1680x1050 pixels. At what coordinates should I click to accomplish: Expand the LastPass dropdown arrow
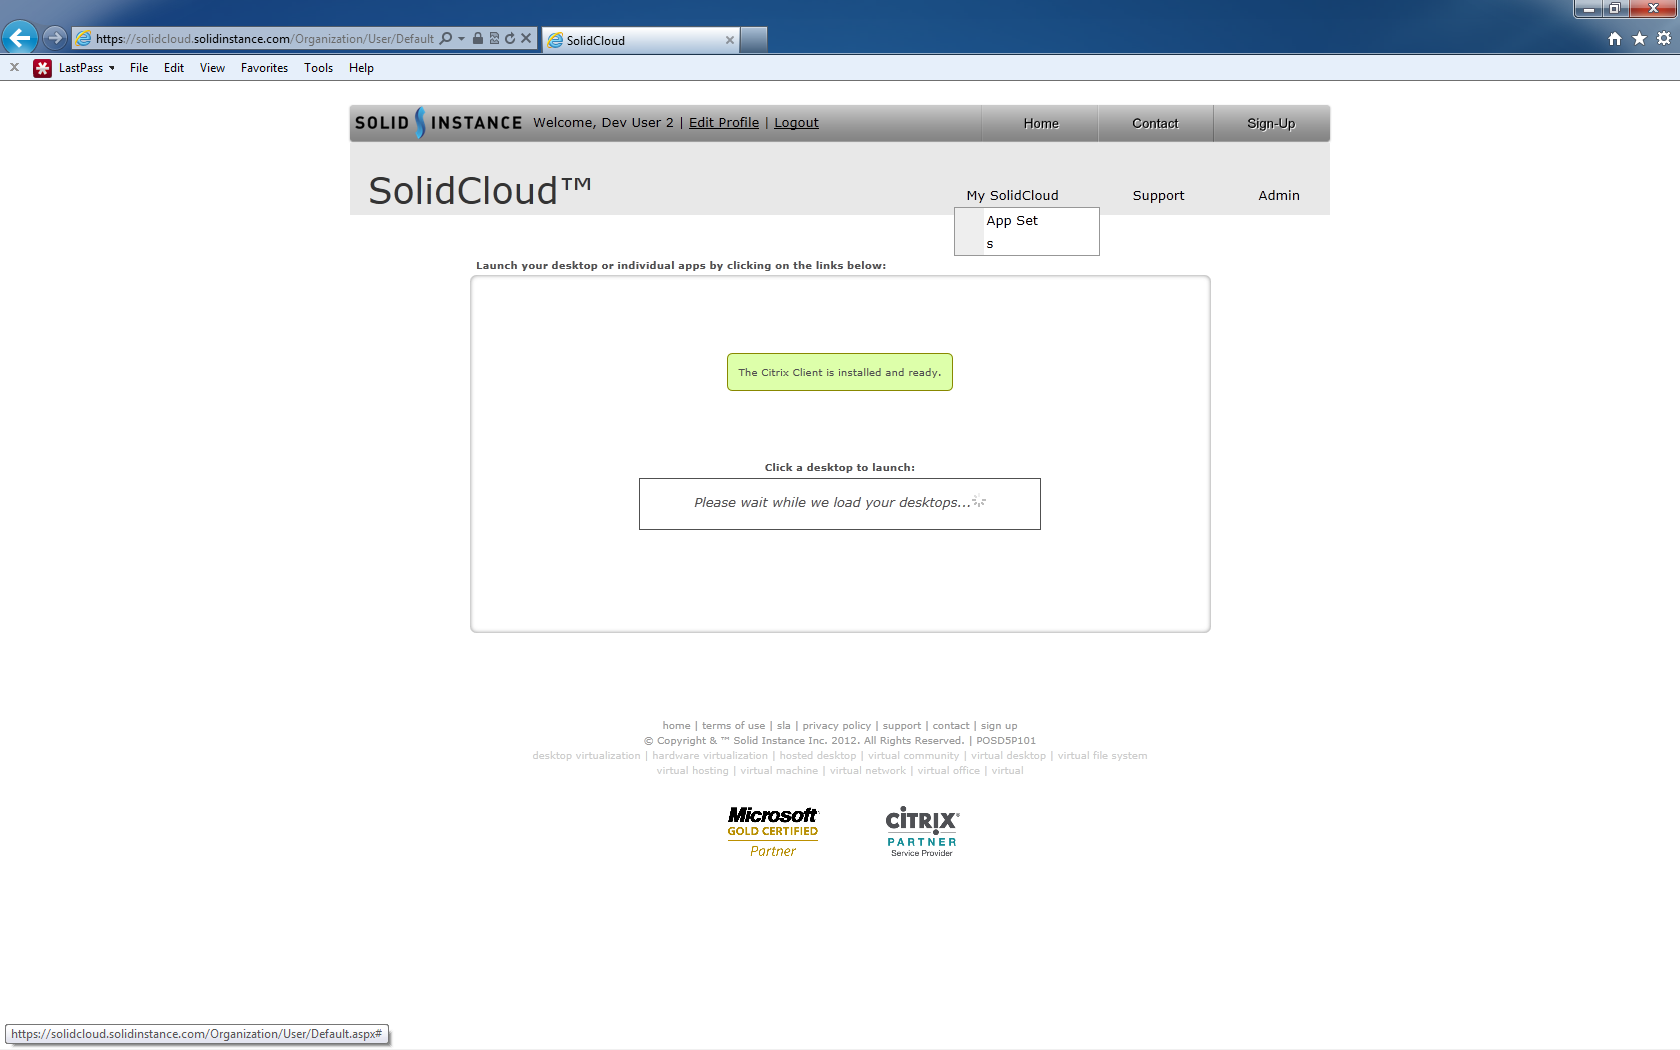tap(112, 68)
